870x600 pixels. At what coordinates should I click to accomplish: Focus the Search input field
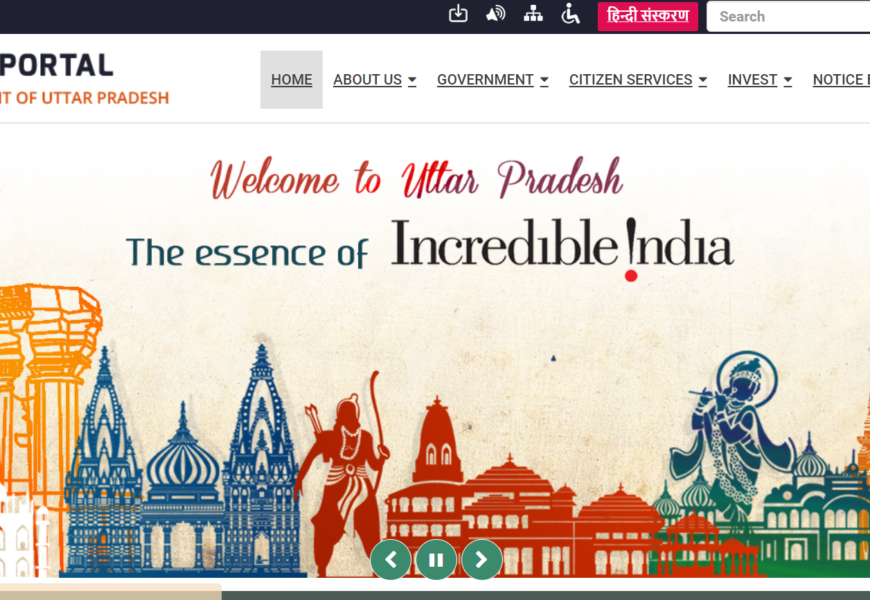tap(788, 17)
